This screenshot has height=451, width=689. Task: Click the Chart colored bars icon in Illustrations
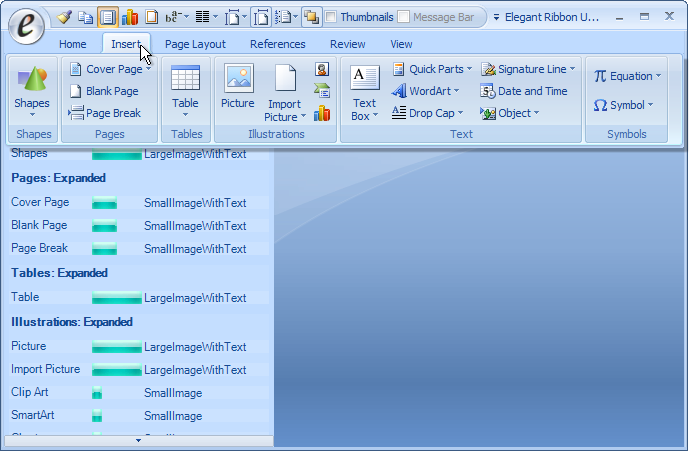tap(322, 113)
